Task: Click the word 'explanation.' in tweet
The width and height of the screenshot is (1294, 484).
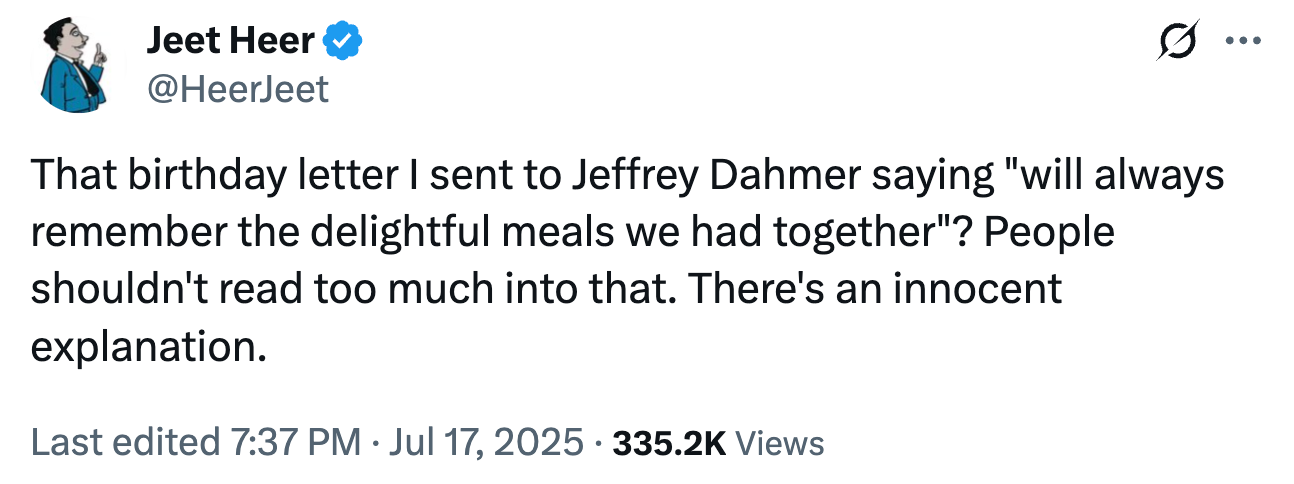Action: (150, 346)
